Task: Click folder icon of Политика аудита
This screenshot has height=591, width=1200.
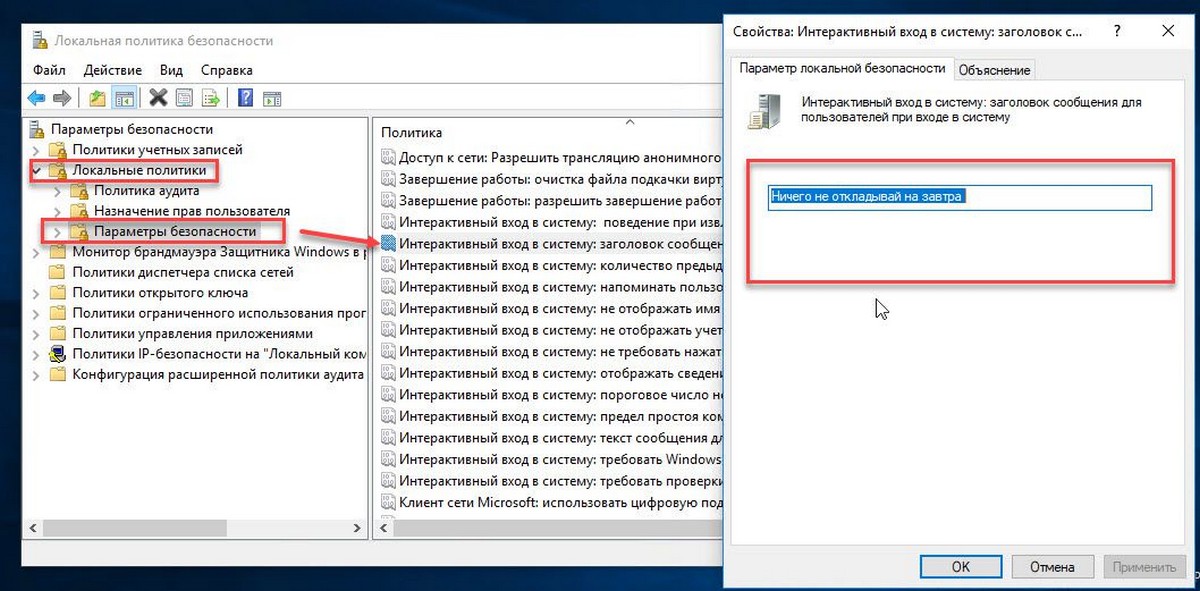Action: (x=78, y=190)
